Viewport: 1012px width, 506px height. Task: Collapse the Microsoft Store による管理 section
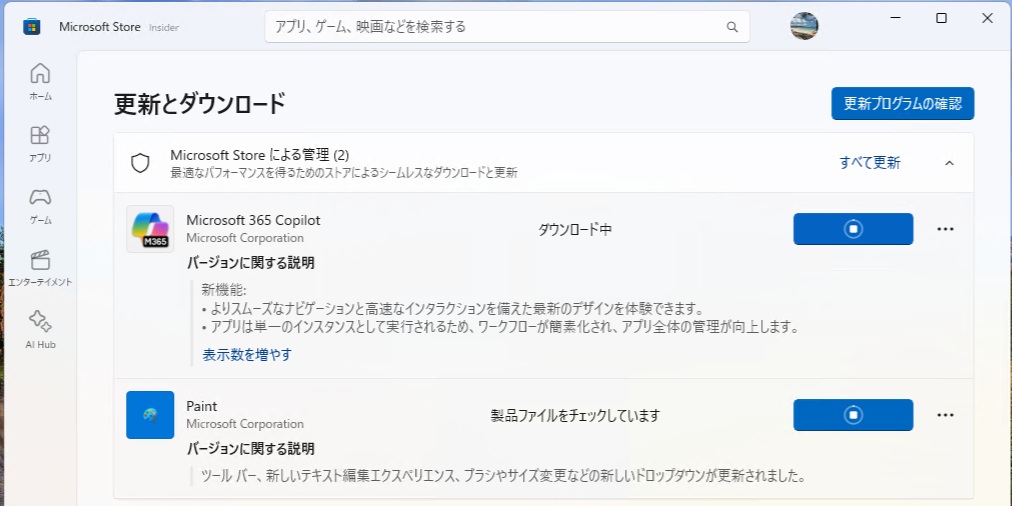point(949,163)
